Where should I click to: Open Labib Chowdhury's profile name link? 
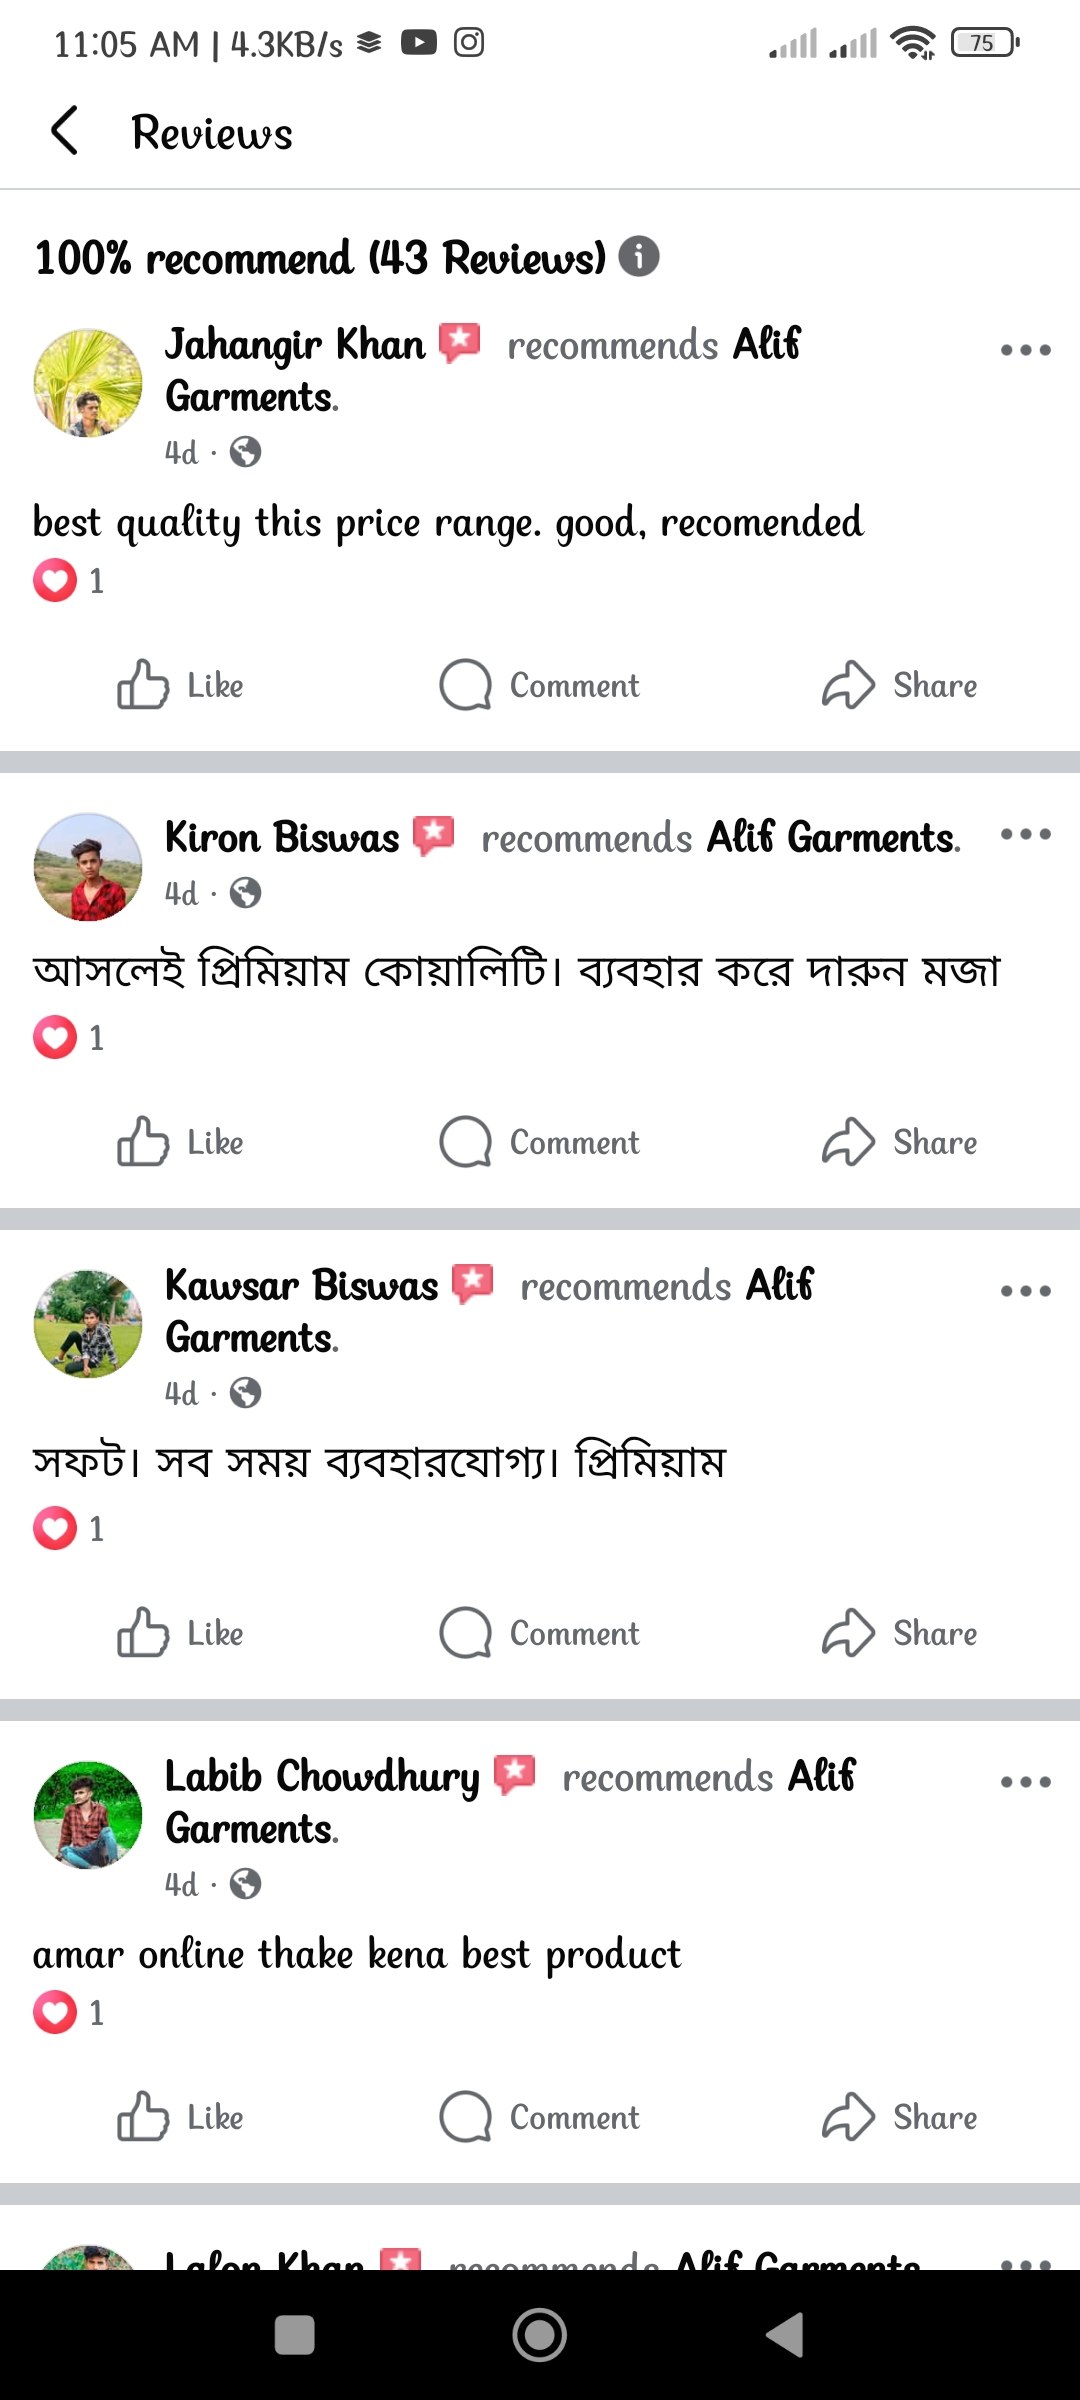click(322, 1777)
